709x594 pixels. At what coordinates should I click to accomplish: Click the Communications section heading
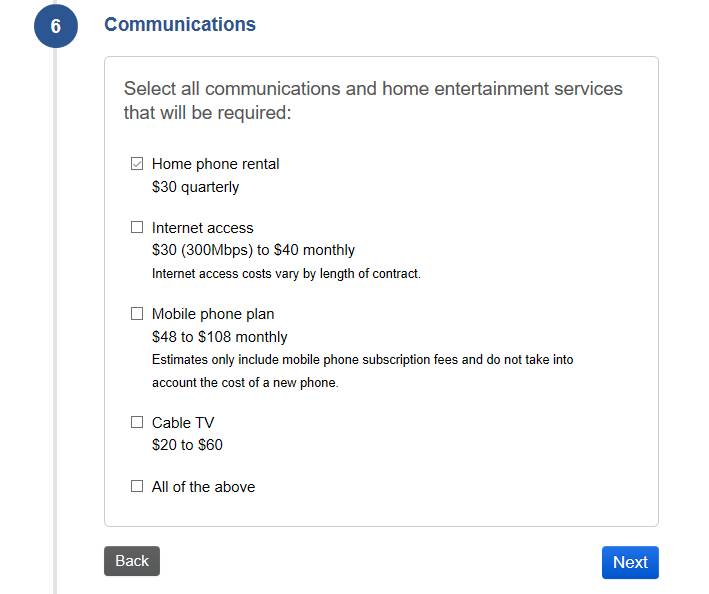pos(180,25)
